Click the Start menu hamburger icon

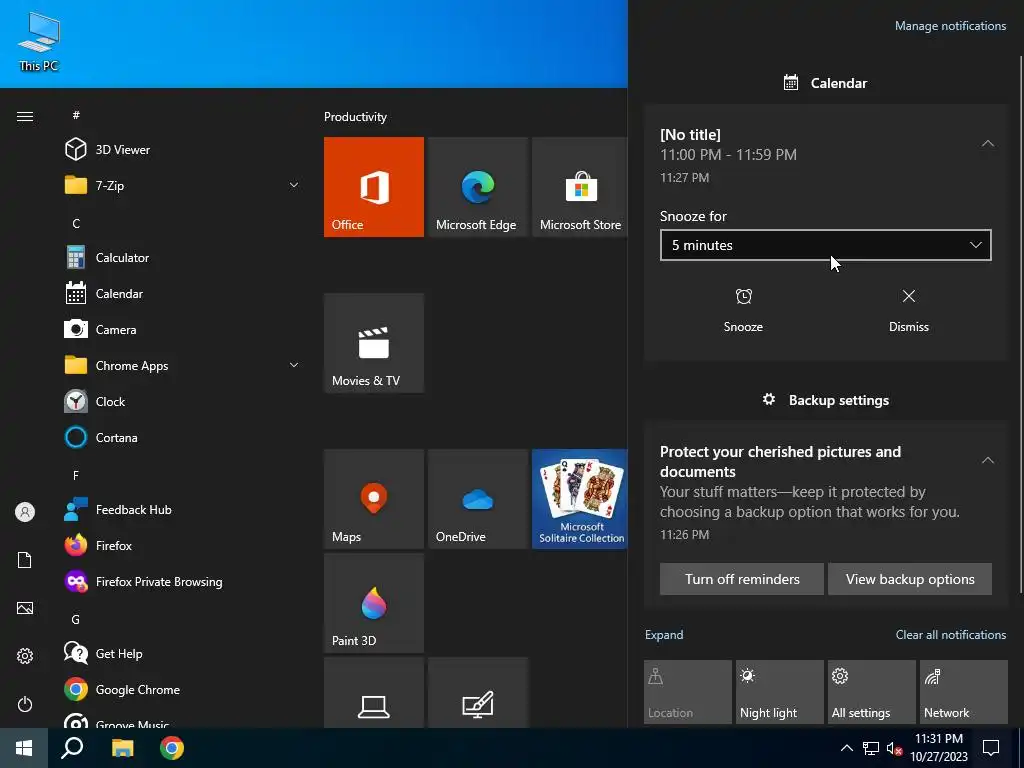click(x=25, y=116)
